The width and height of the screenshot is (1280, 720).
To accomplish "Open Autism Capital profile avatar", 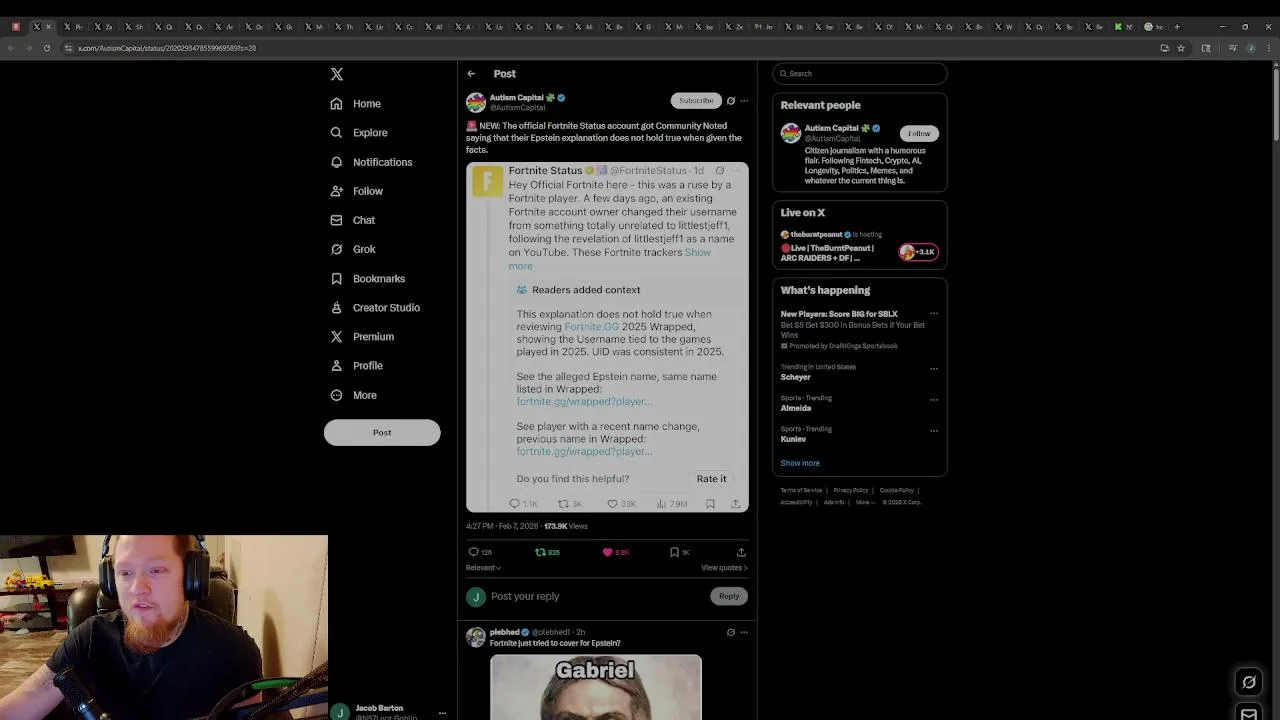I will [x=476, y=102].
